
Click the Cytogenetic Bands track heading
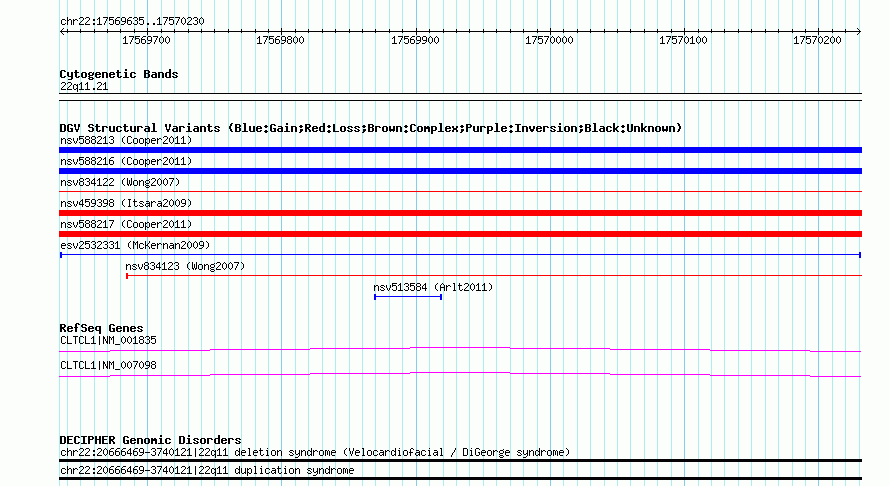point(119,74)
